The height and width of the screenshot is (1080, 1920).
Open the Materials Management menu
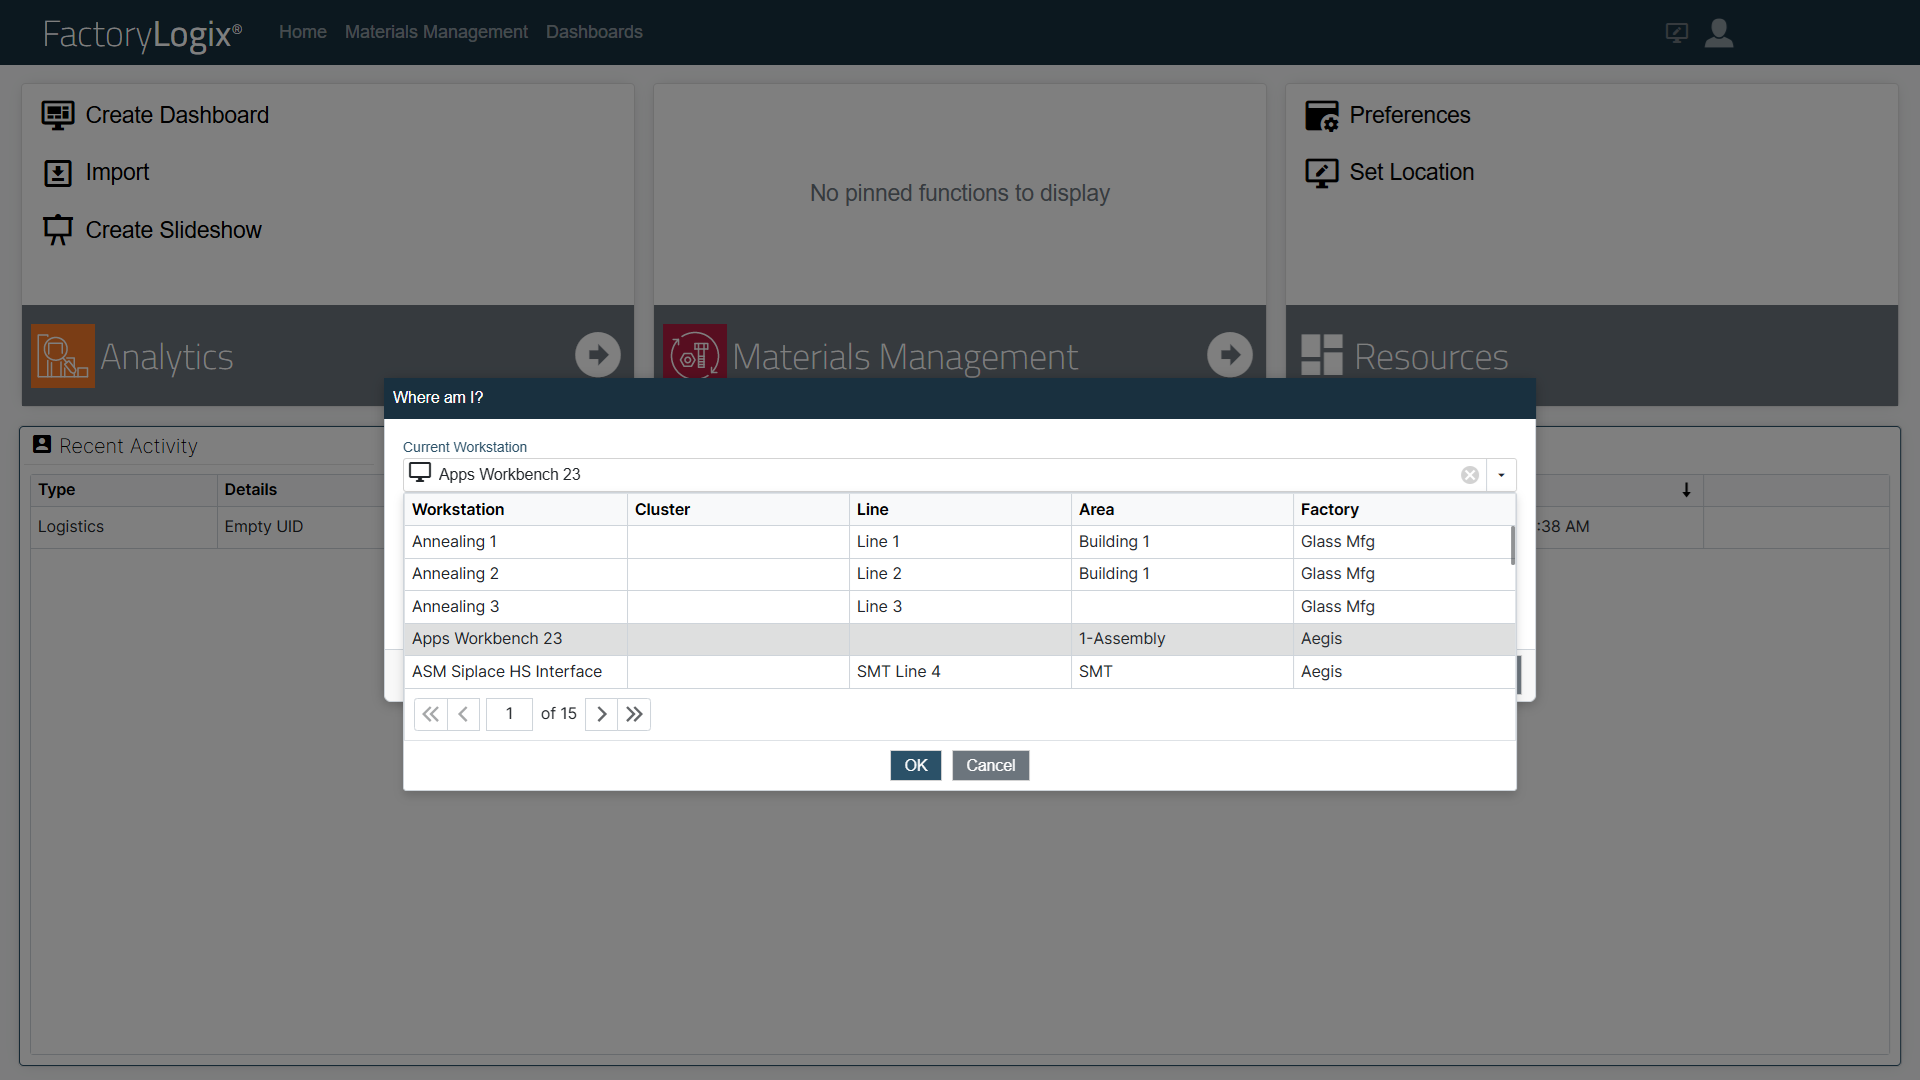436,32
